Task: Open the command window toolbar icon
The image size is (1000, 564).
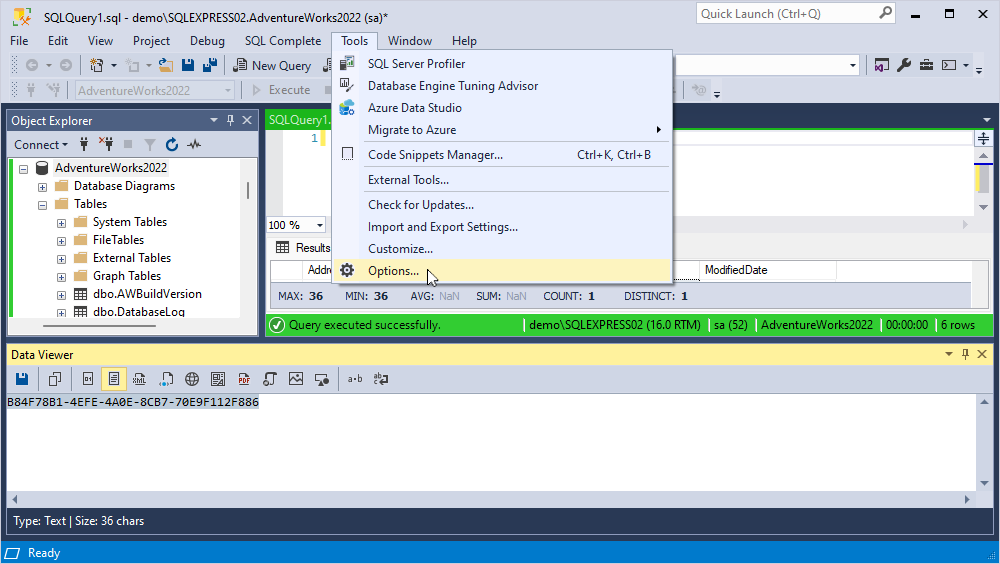Action: coord(950,65)
